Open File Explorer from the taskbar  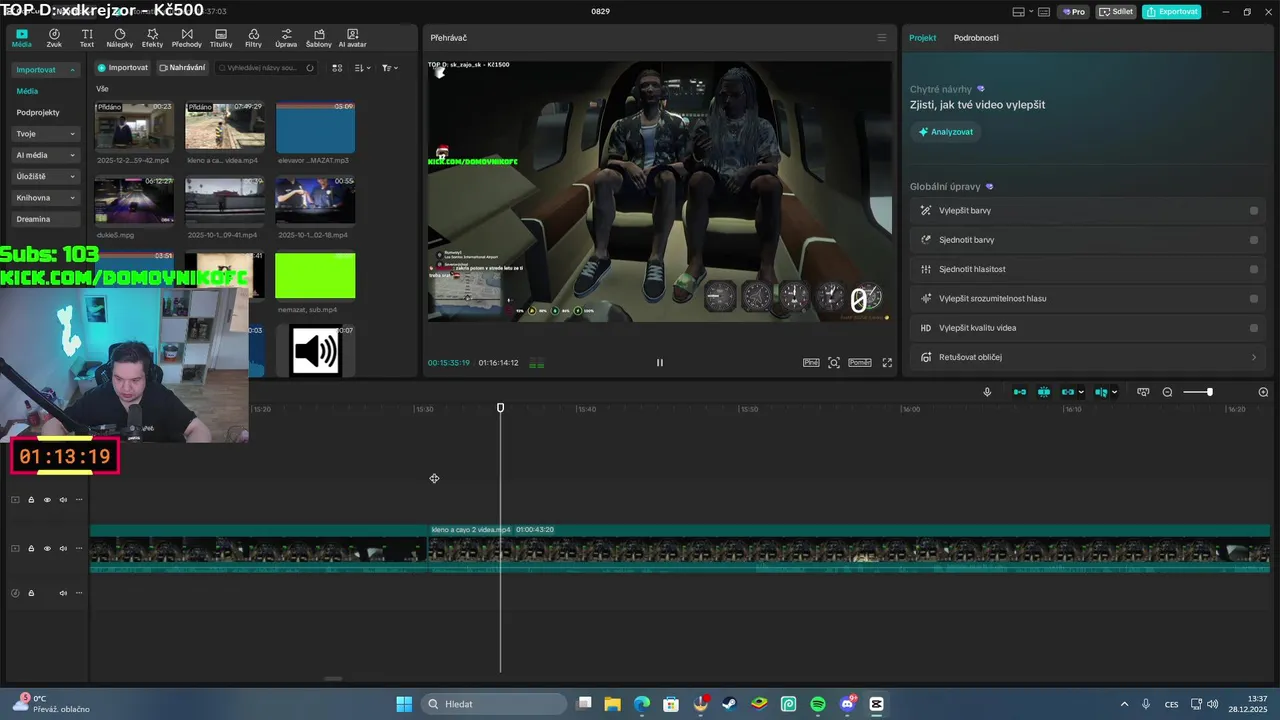(612, 704)
